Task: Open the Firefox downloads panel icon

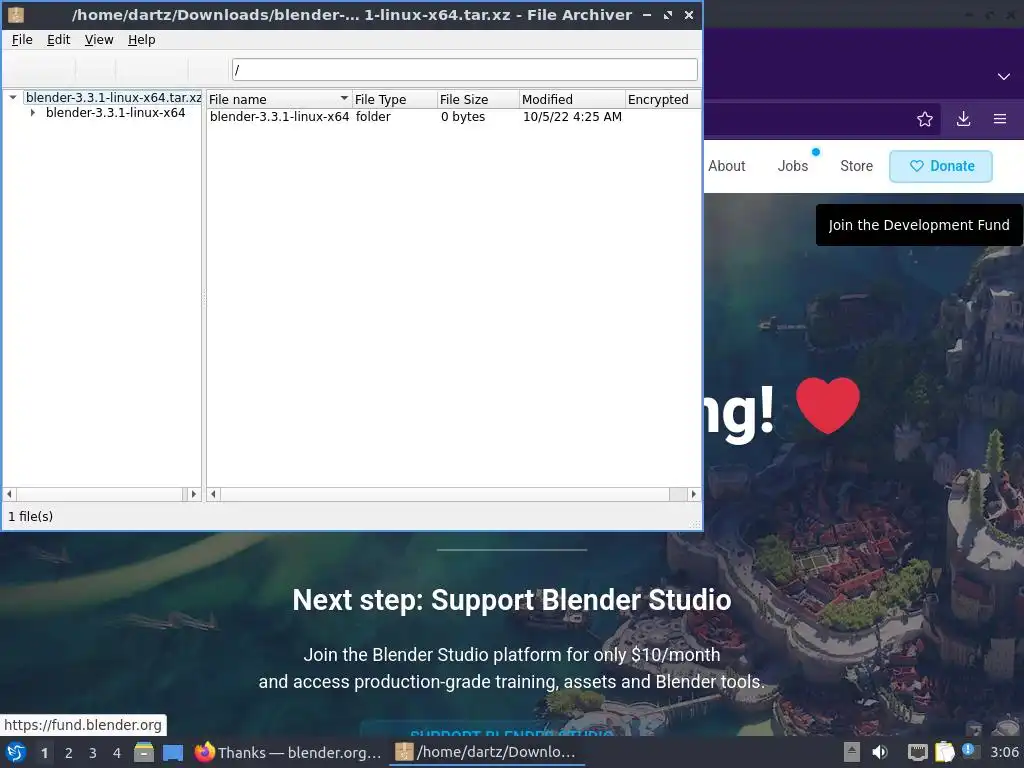Action: pos(963,119)
